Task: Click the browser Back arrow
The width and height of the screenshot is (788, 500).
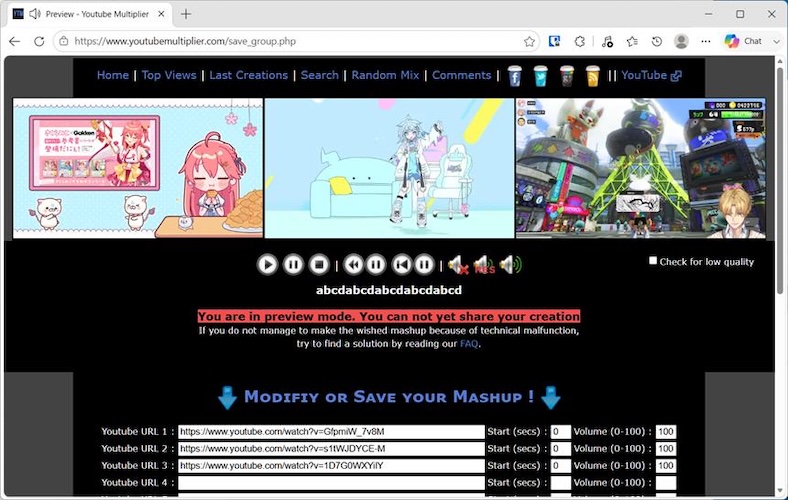Action: (15, 41)
